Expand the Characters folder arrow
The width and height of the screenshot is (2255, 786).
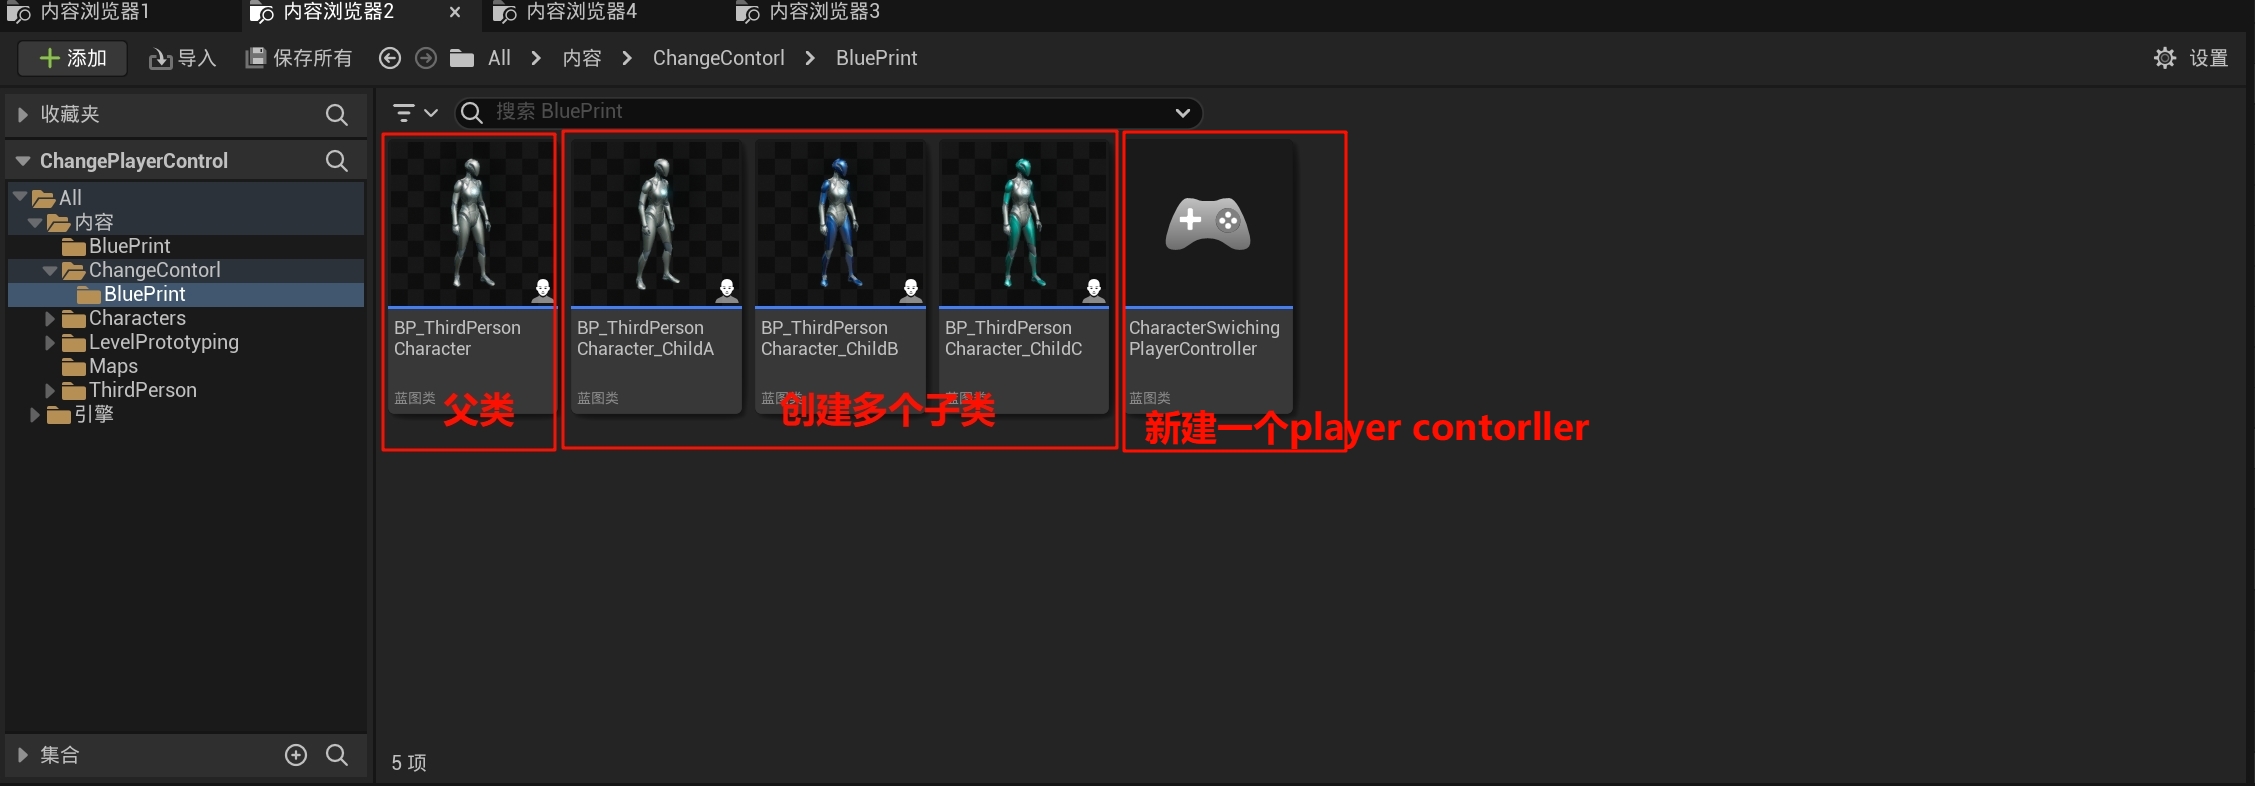tap(50, 318)
